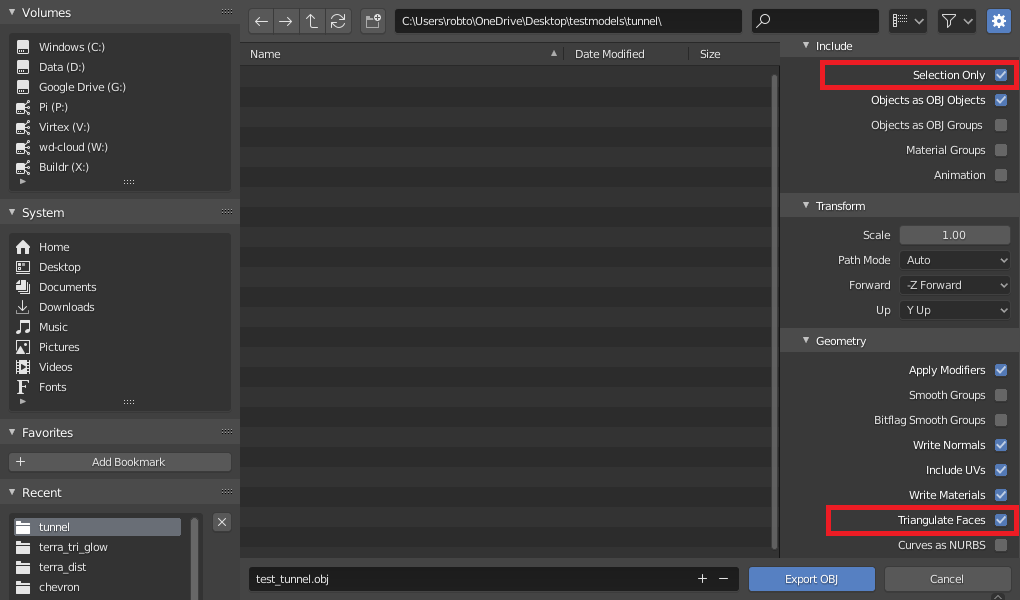Go back to previous folder arrow

click(x=261, y=21)
